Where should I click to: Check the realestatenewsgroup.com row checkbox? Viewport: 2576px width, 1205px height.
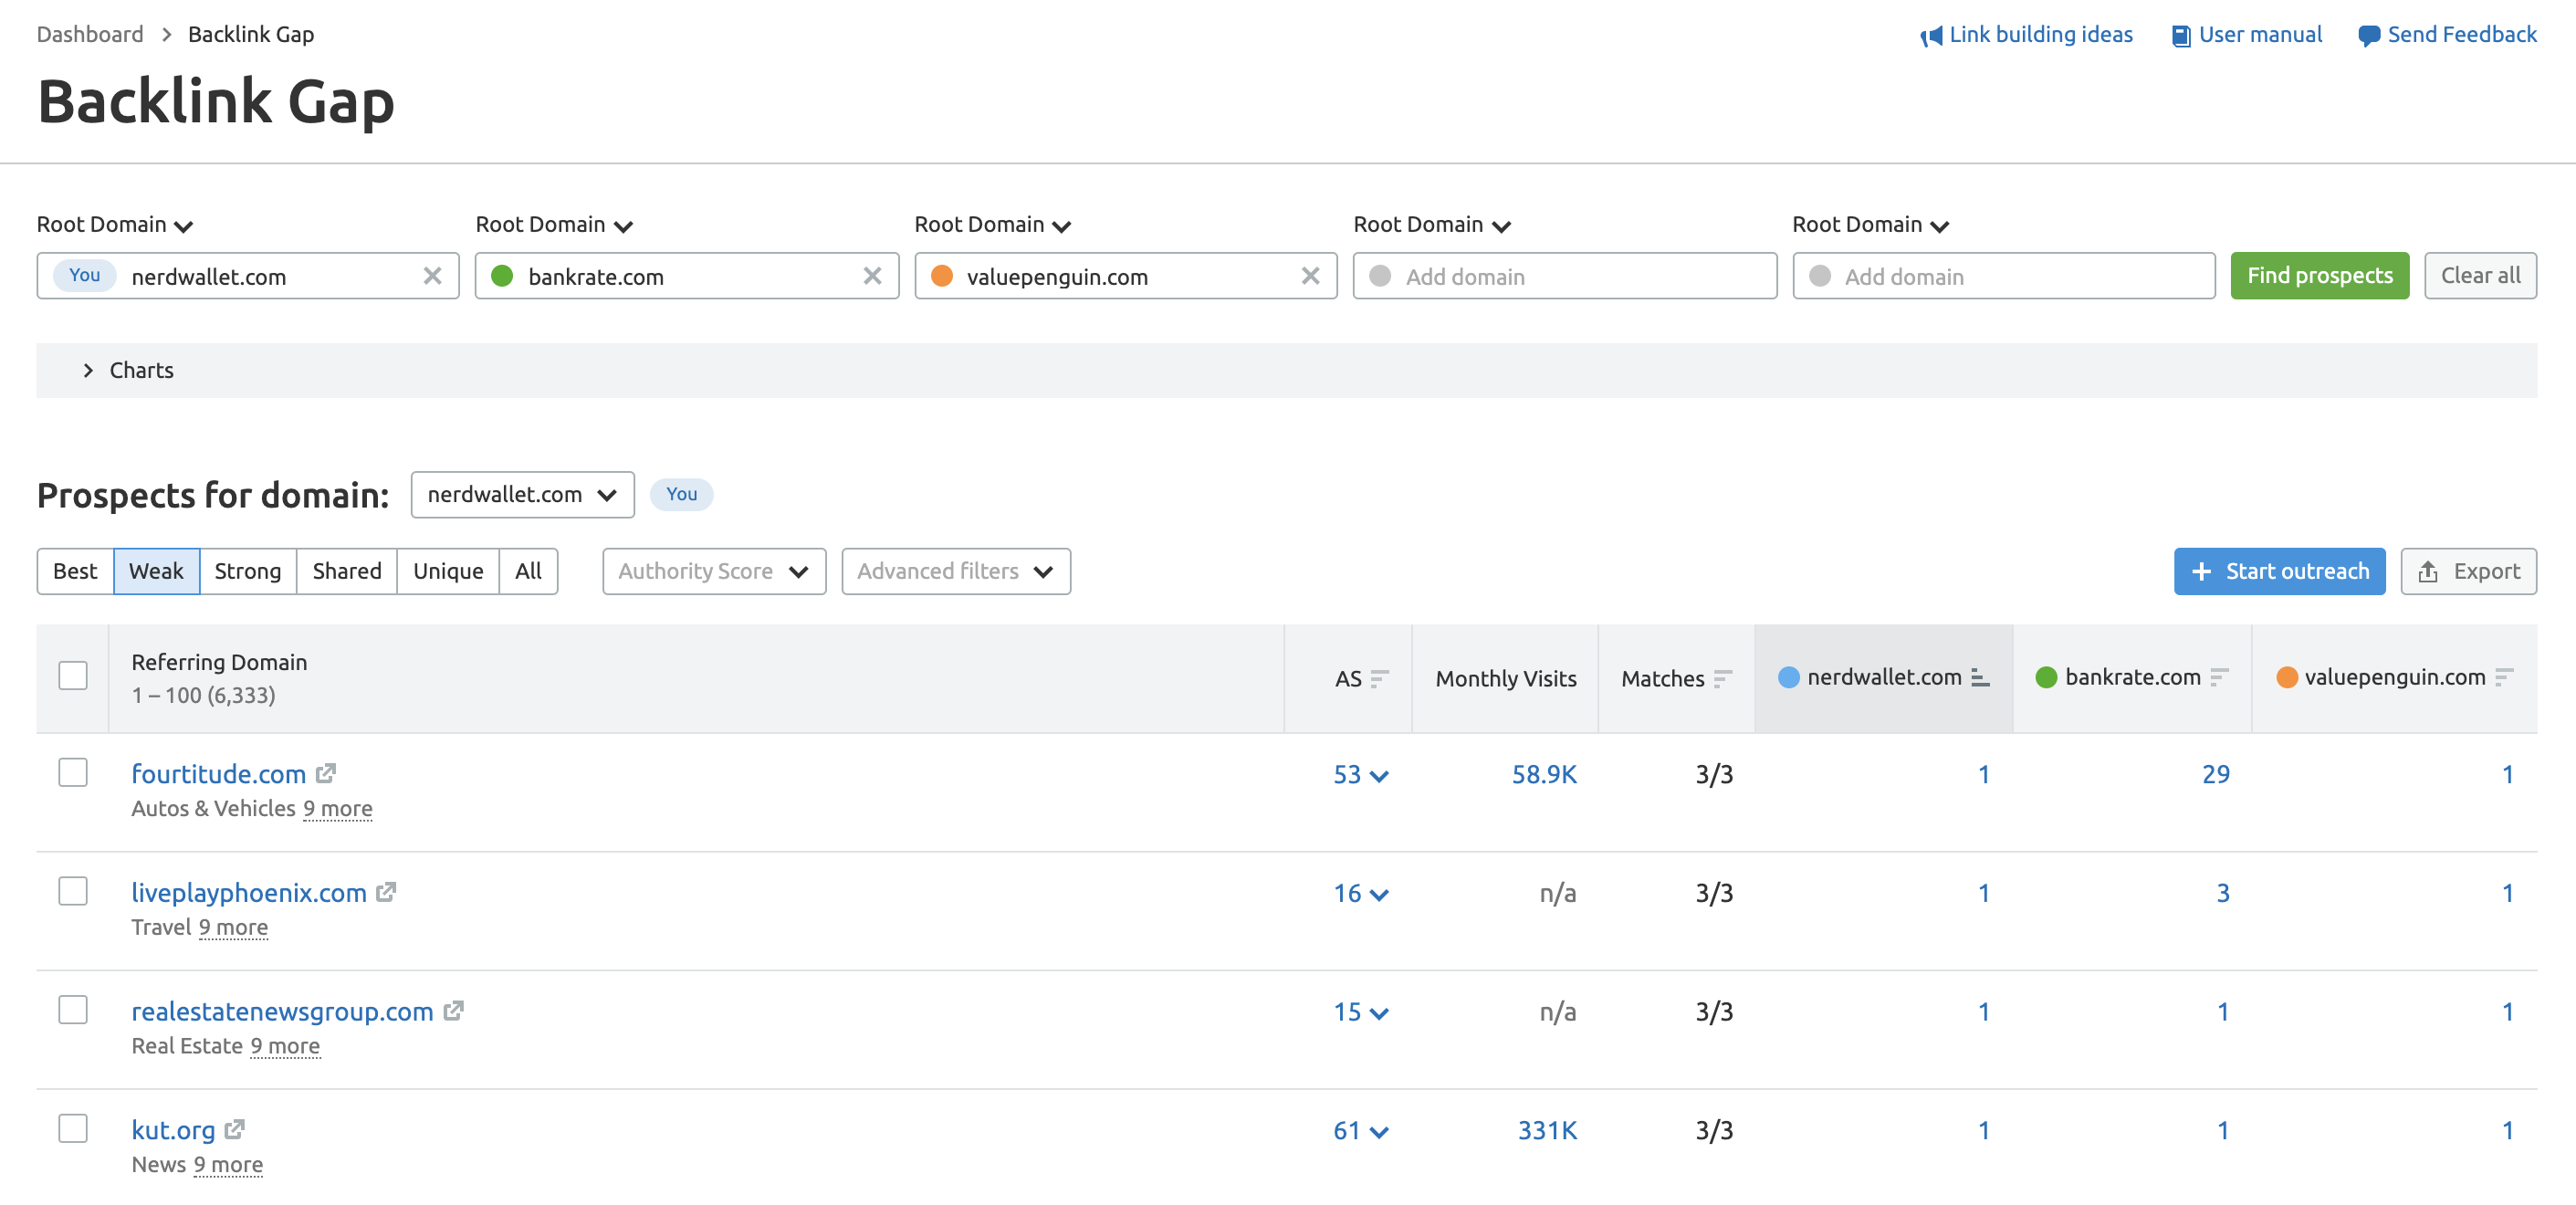point(73,1009)
